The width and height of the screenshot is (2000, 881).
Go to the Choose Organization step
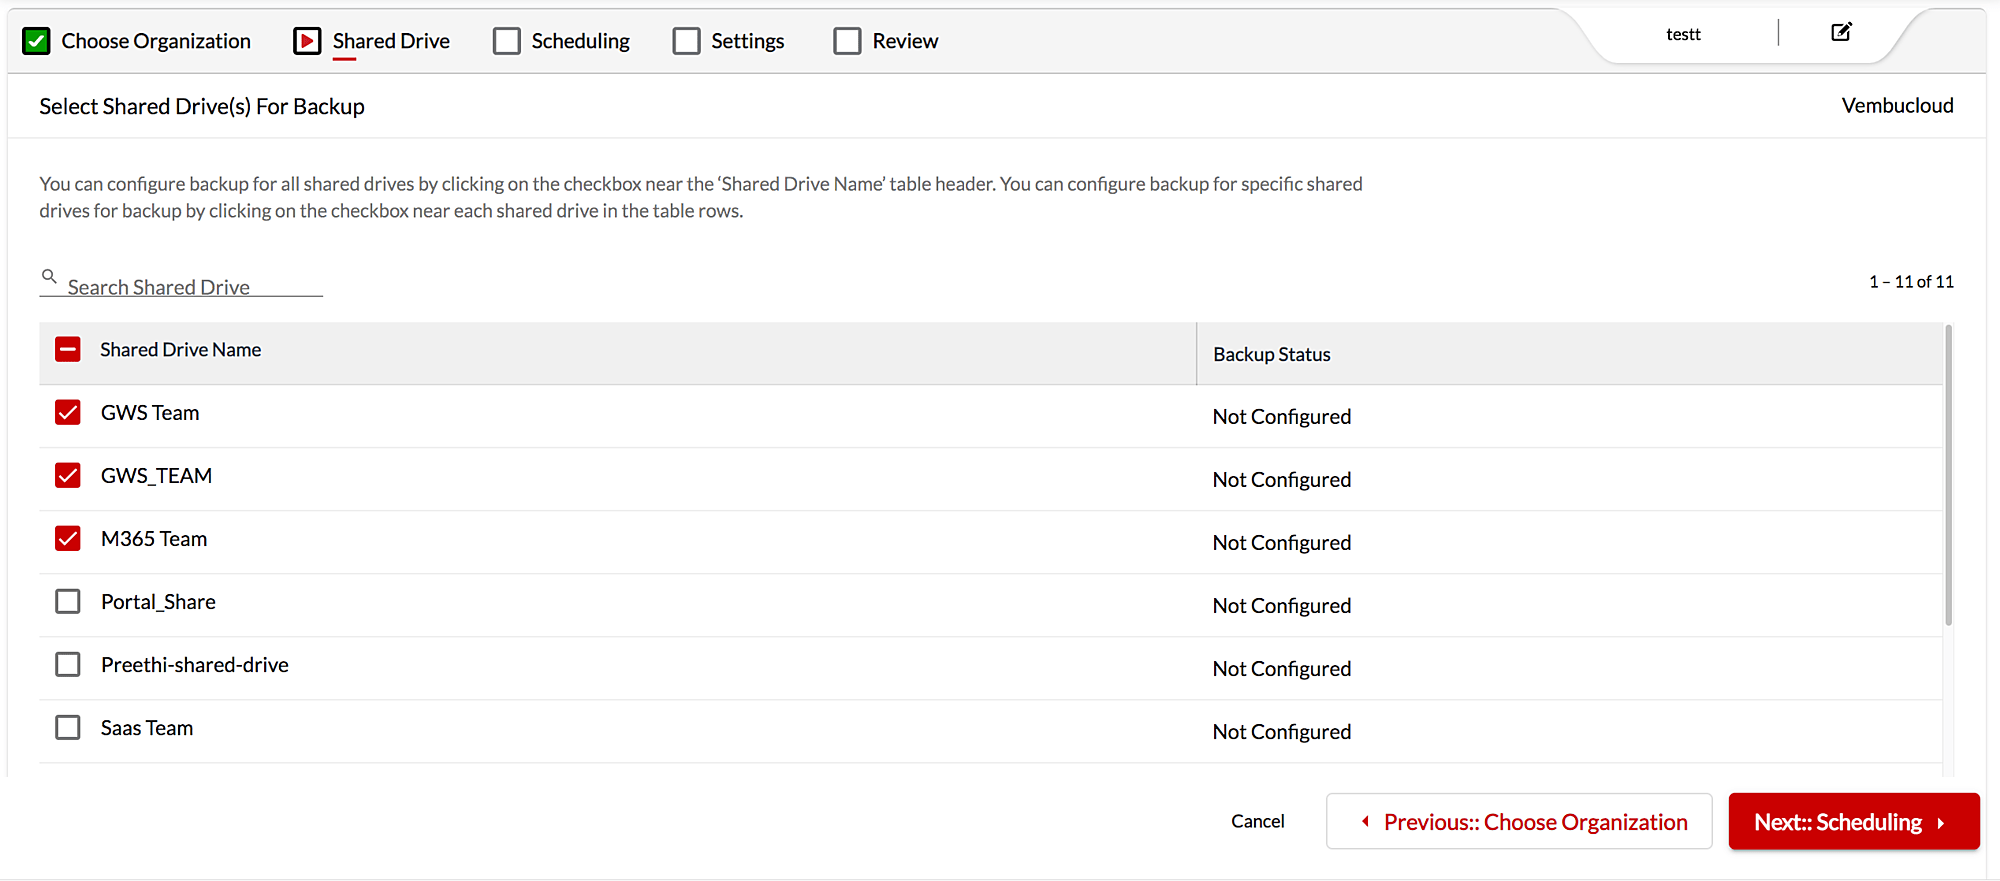pos(156,41)
